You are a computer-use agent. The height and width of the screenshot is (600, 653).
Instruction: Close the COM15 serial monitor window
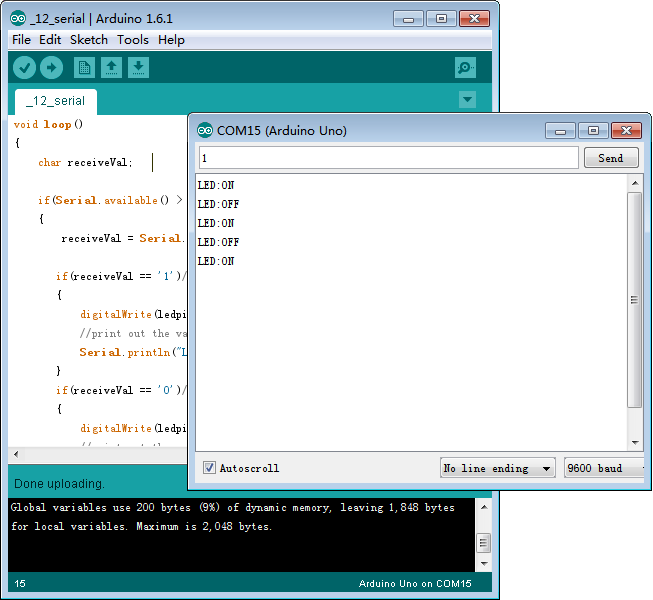[626, 131]
